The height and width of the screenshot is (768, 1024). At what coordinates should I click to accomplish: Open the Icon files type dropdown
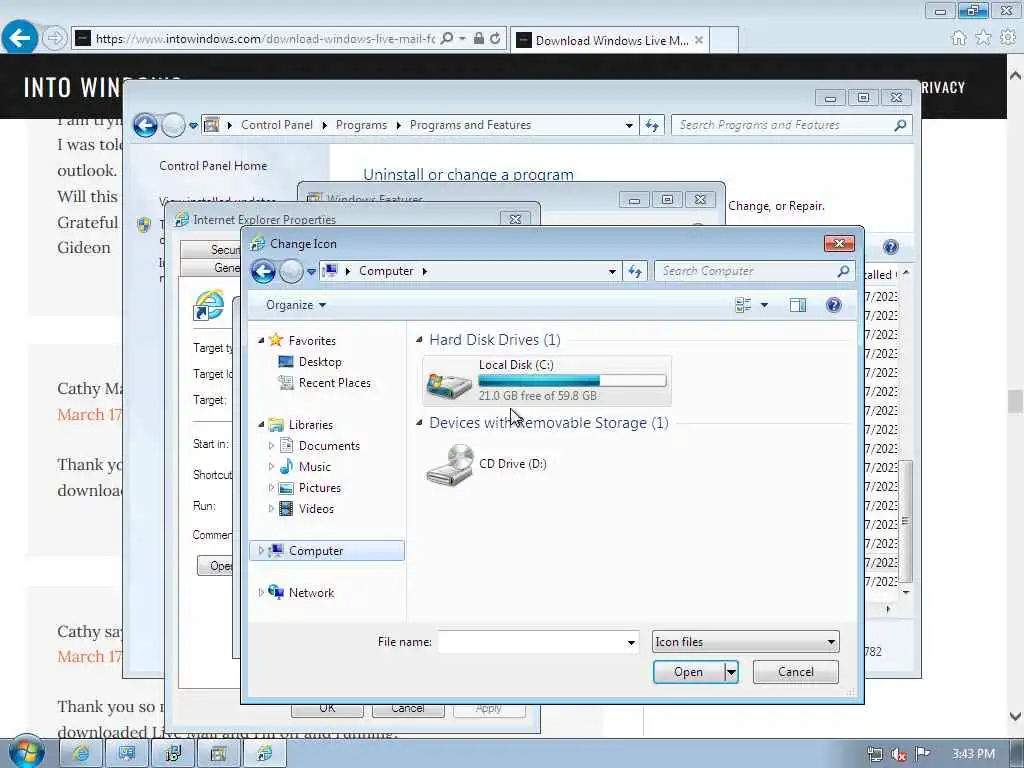pyautogui.click(x=745, y=642)
